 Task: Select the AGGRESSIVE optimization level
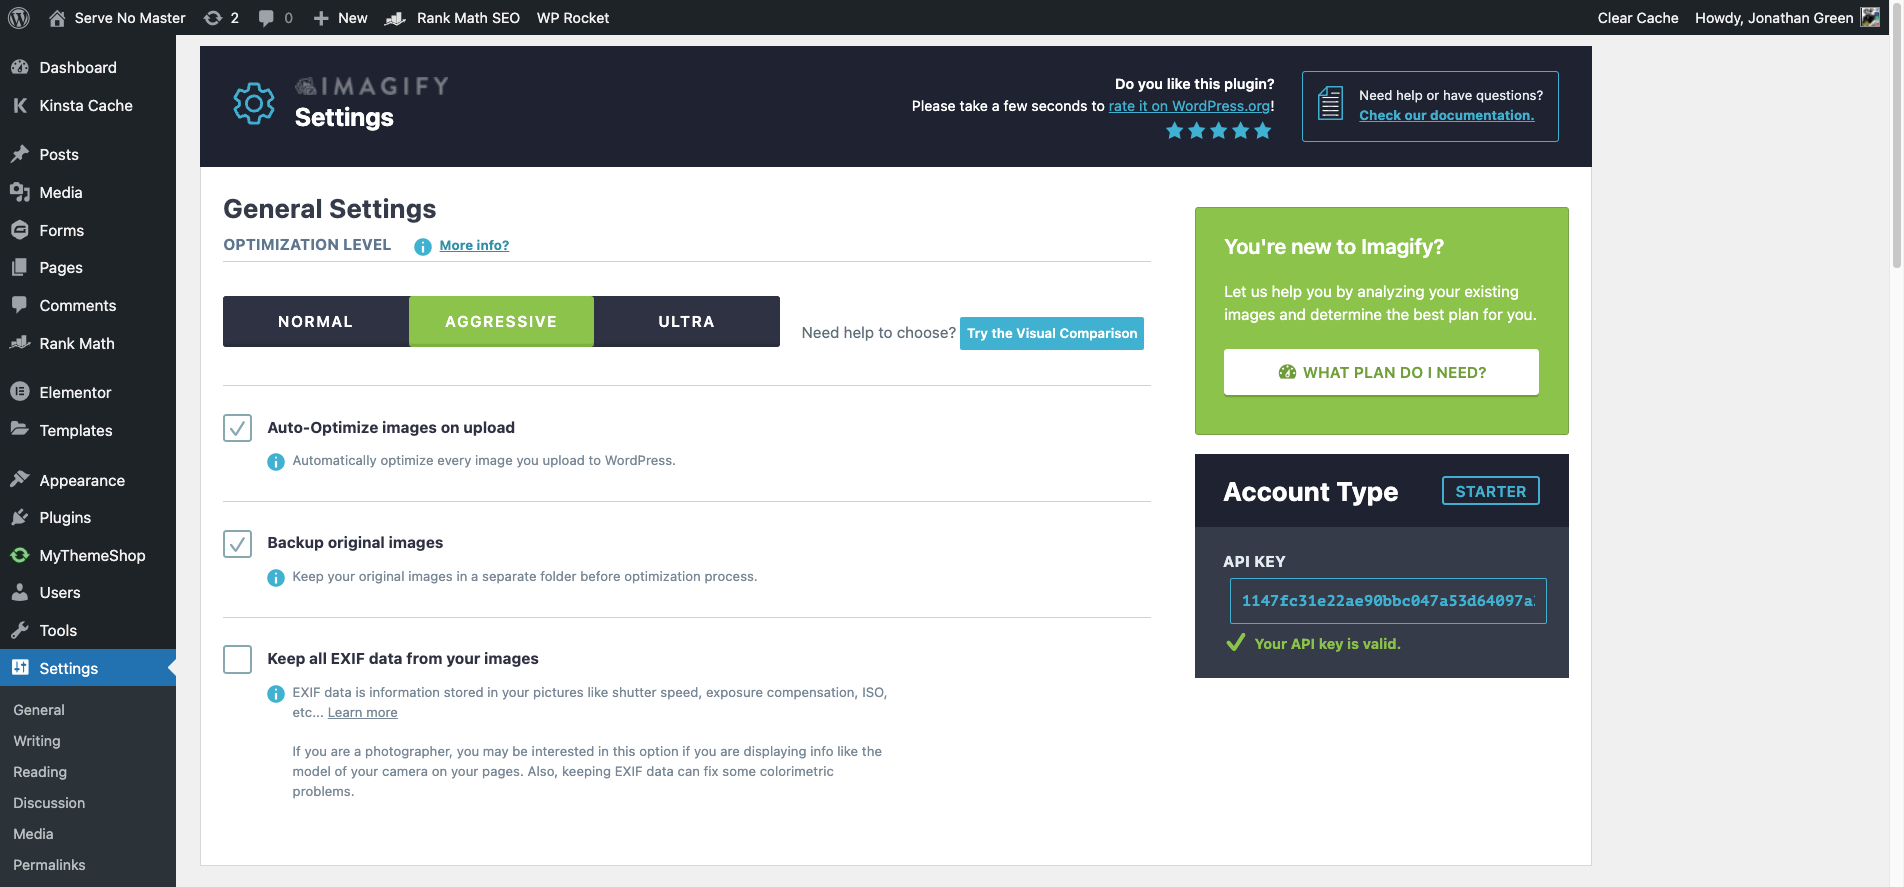501,322
